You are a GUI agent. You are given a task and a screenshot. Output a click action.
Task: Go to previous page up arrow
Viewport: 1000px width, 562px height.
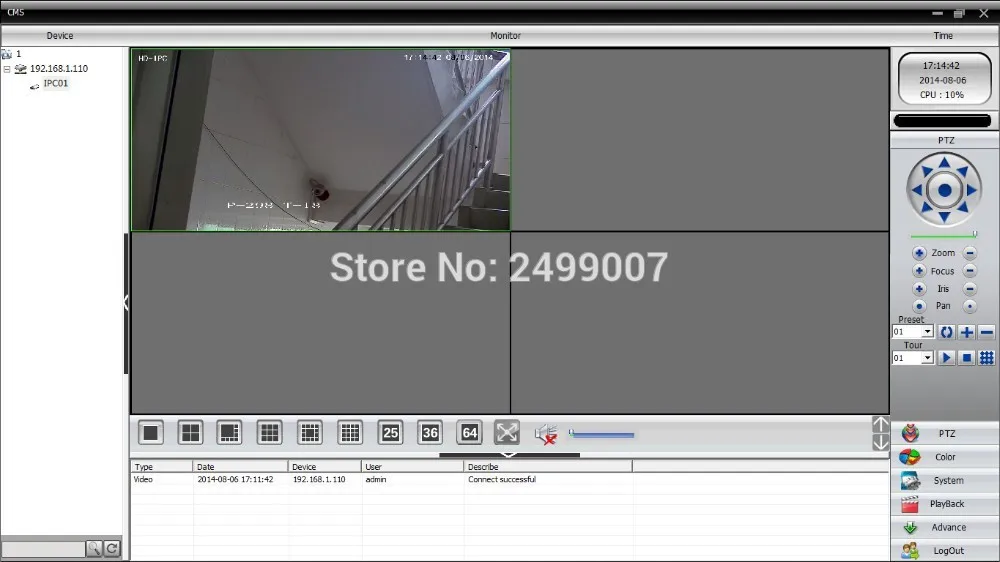pos(881,424)
